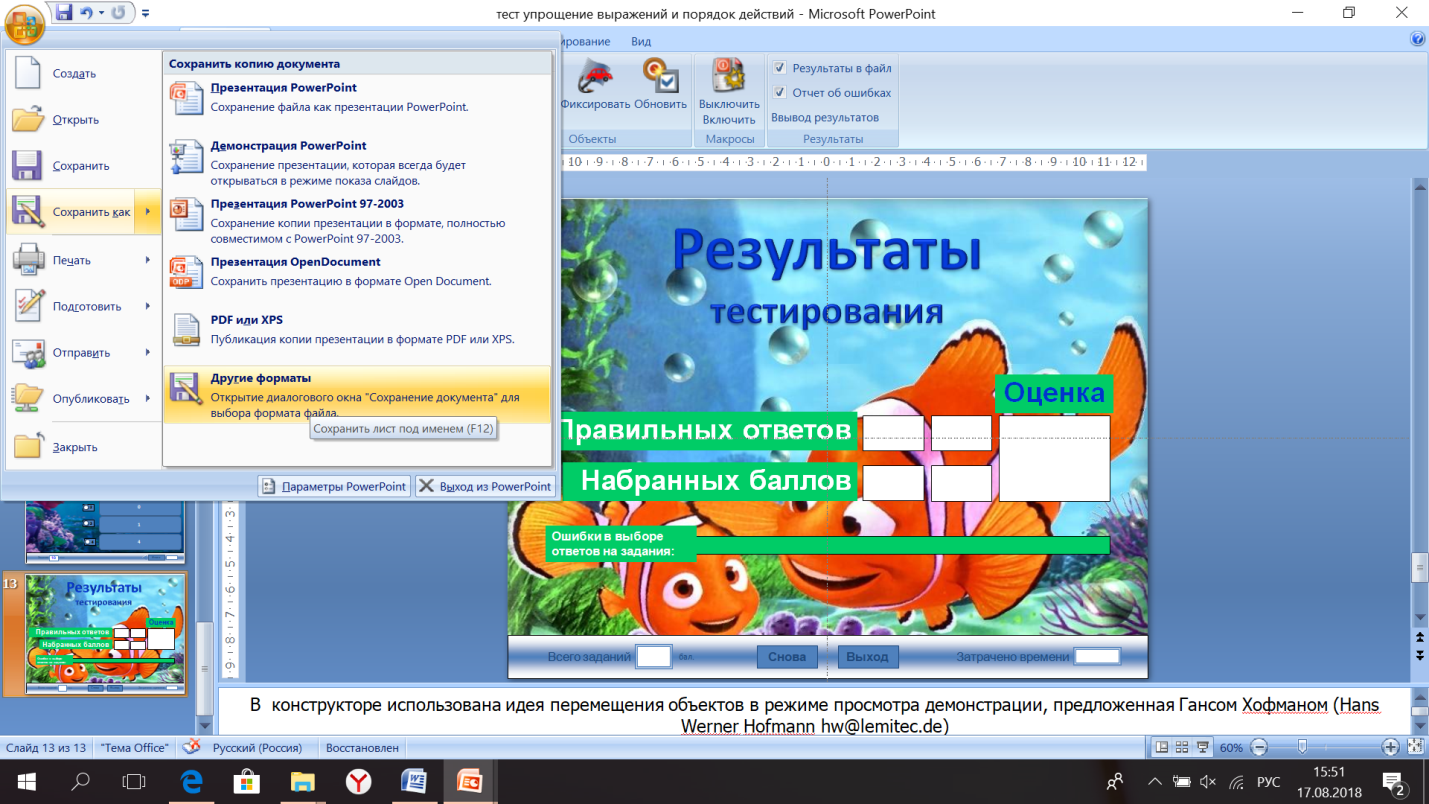Viewport: 1429px width, 804px height.
Task: Open PowerPoint help question mark icon
Action: point(1417,39)
